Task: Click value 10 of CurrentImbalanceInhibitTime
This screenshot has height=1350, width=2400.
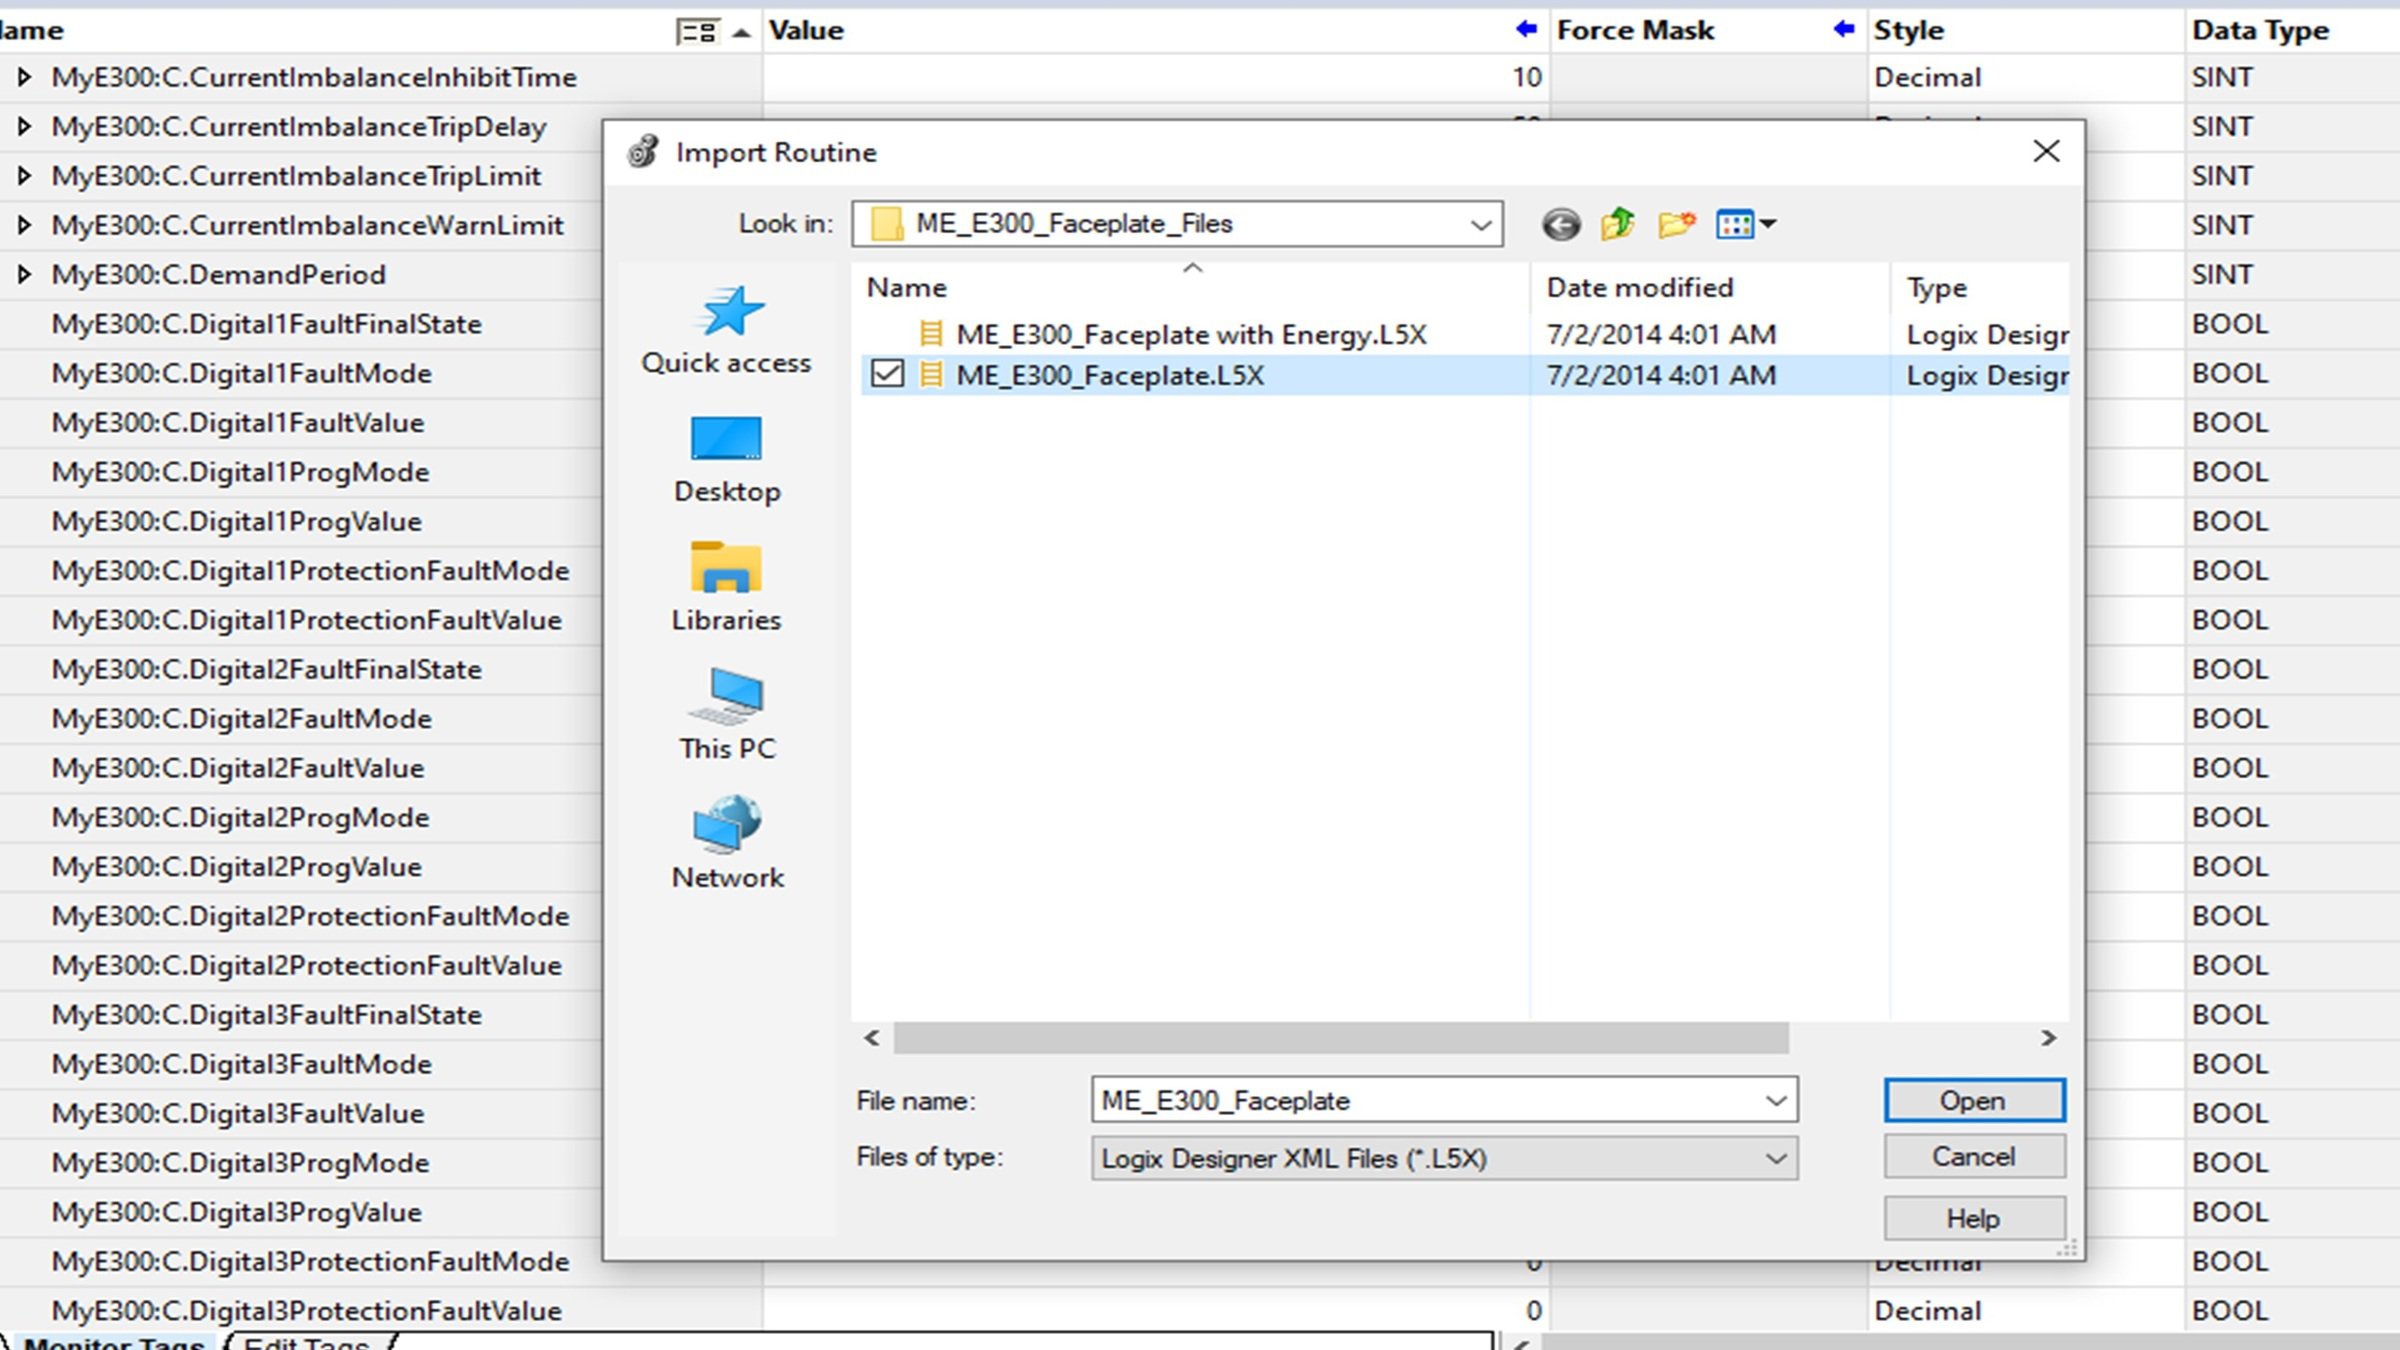Action: (x=1526, y=77)
